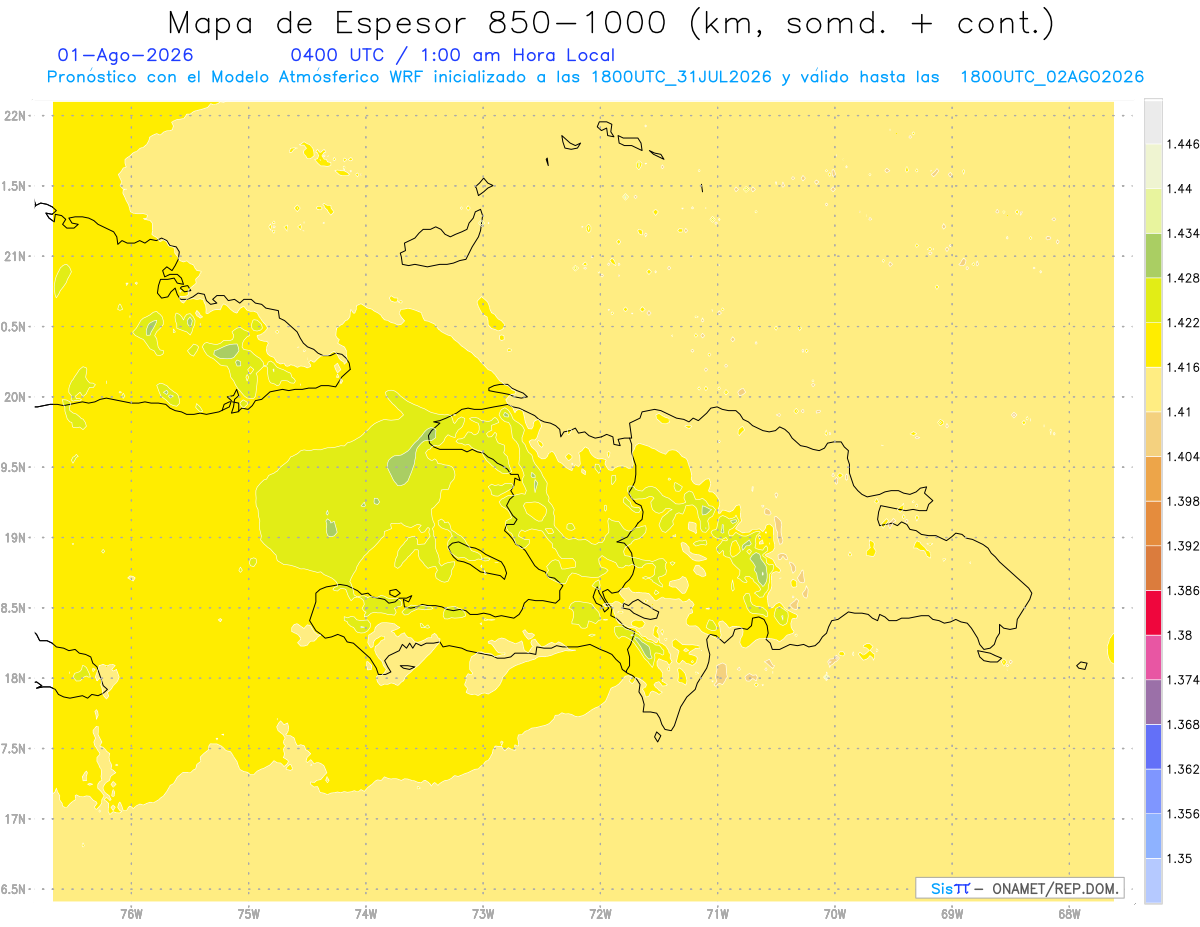Click the legend color between 1.416 and 1.422
Viewport: 1200px width, 927px height.
pyautogui.click(x=1153, y=345)
